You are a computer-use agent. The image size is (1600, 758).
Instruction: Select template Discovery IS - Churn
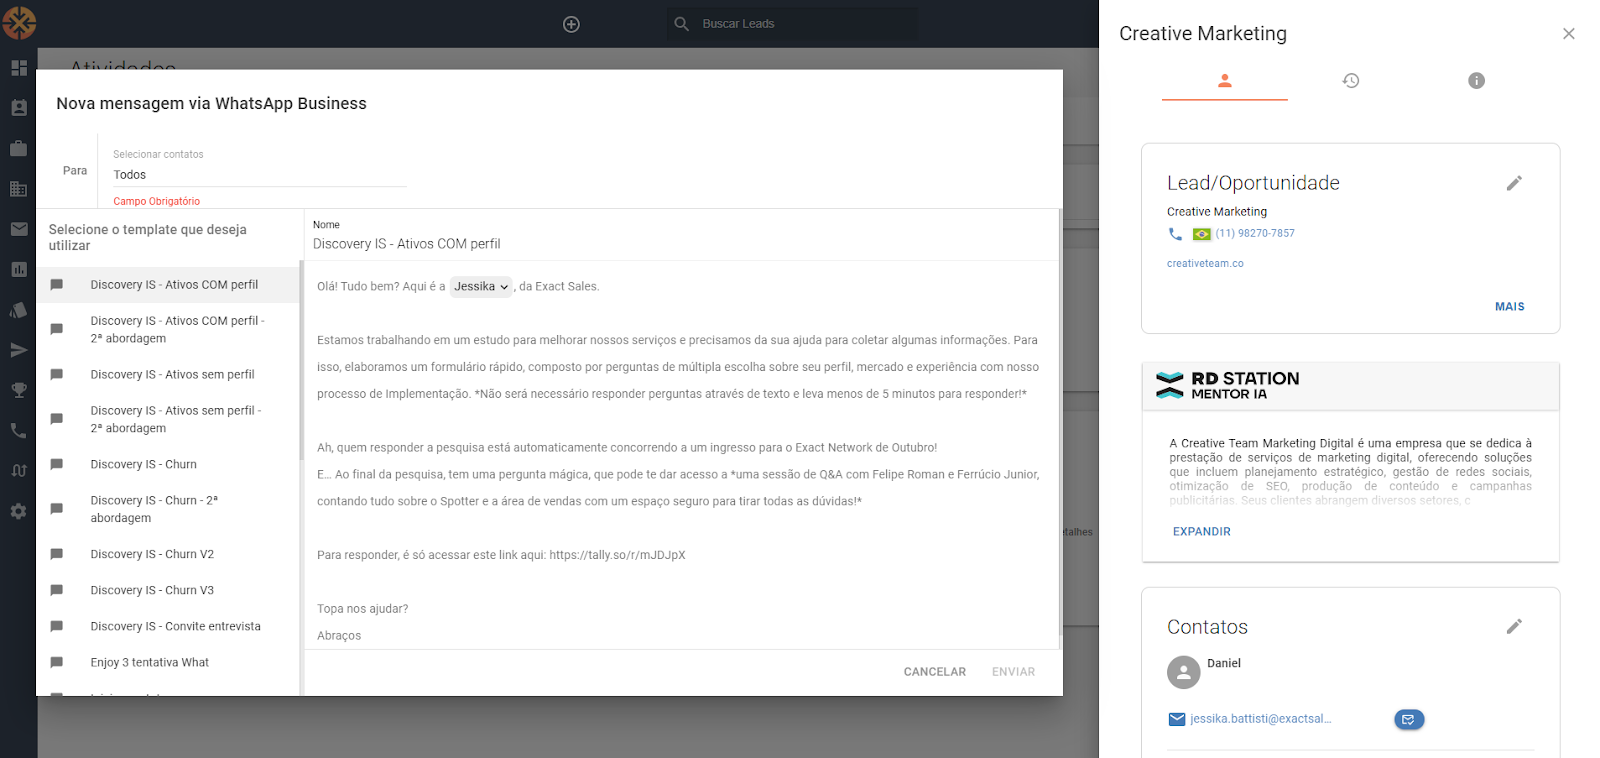point(168,465)
